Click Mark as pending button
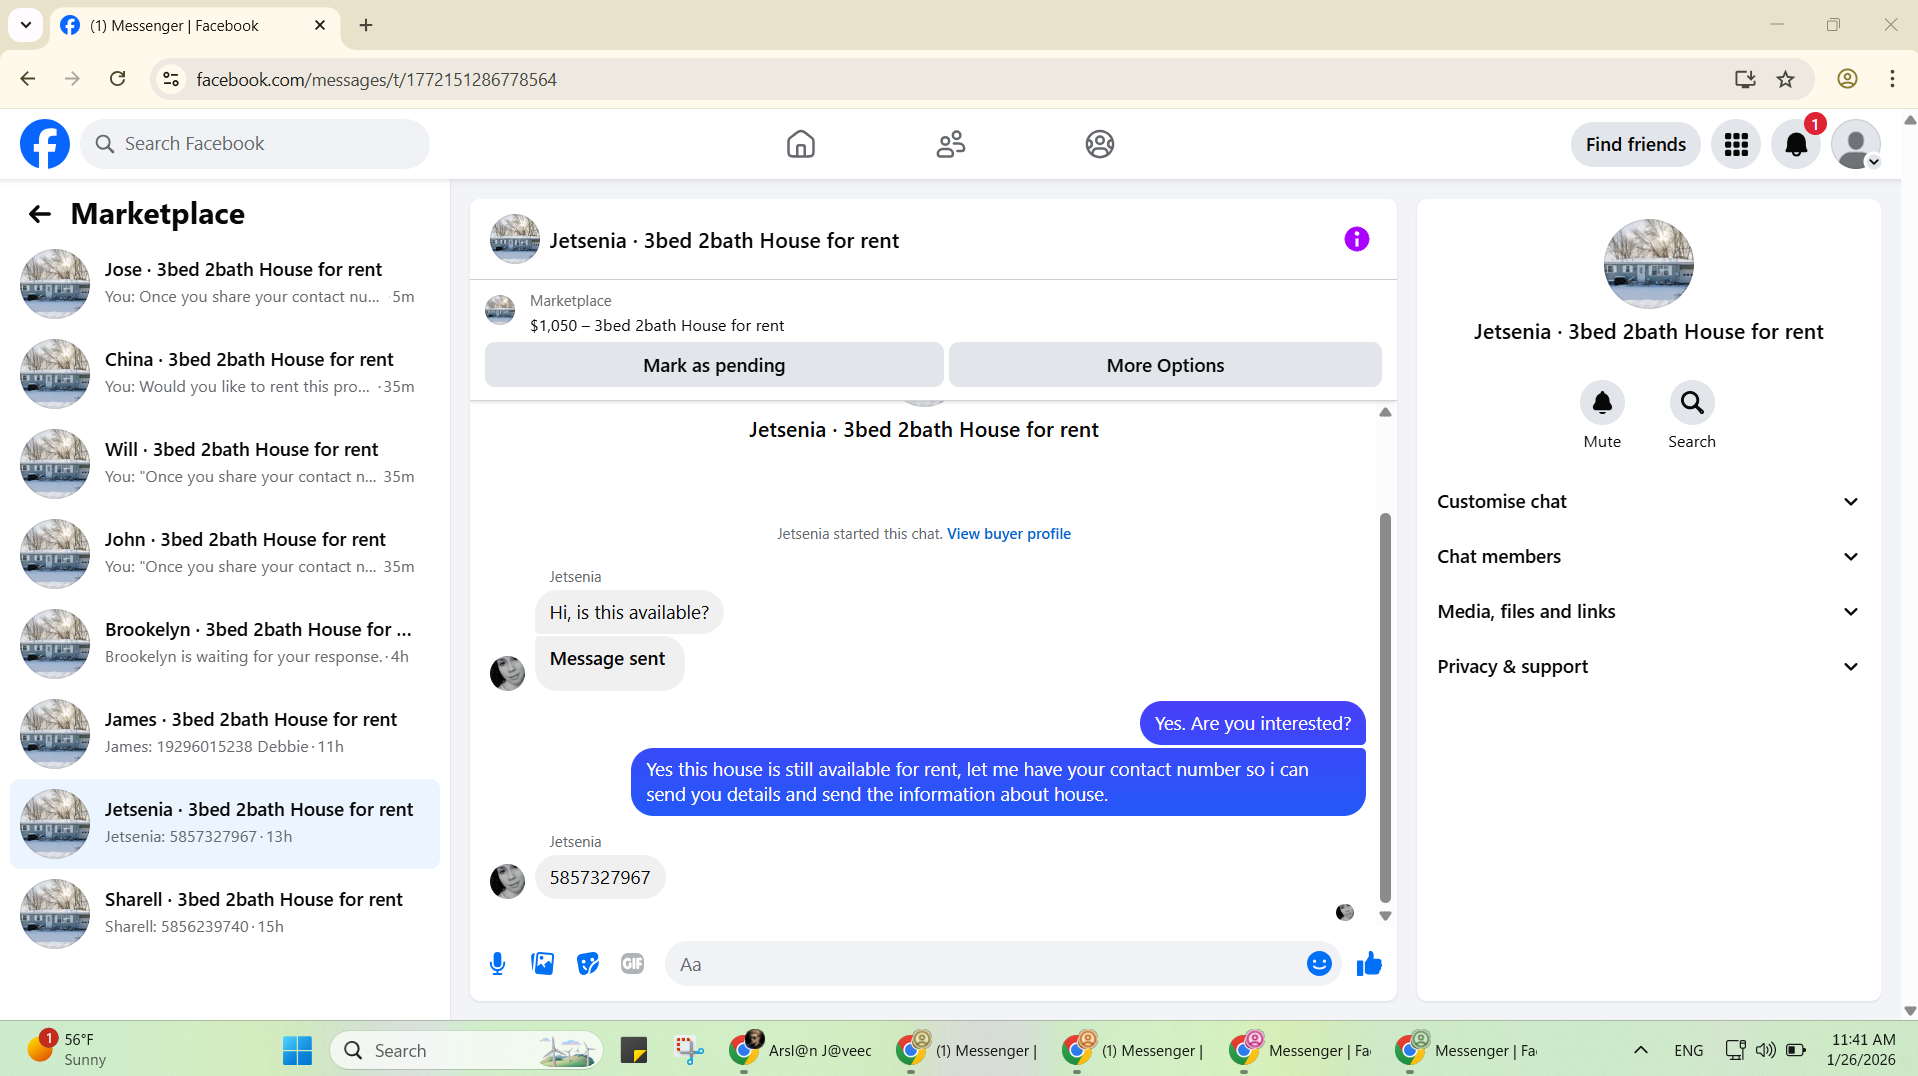Image resolution: width=1918 pixels, height=1076 pixels. [714, 365]
